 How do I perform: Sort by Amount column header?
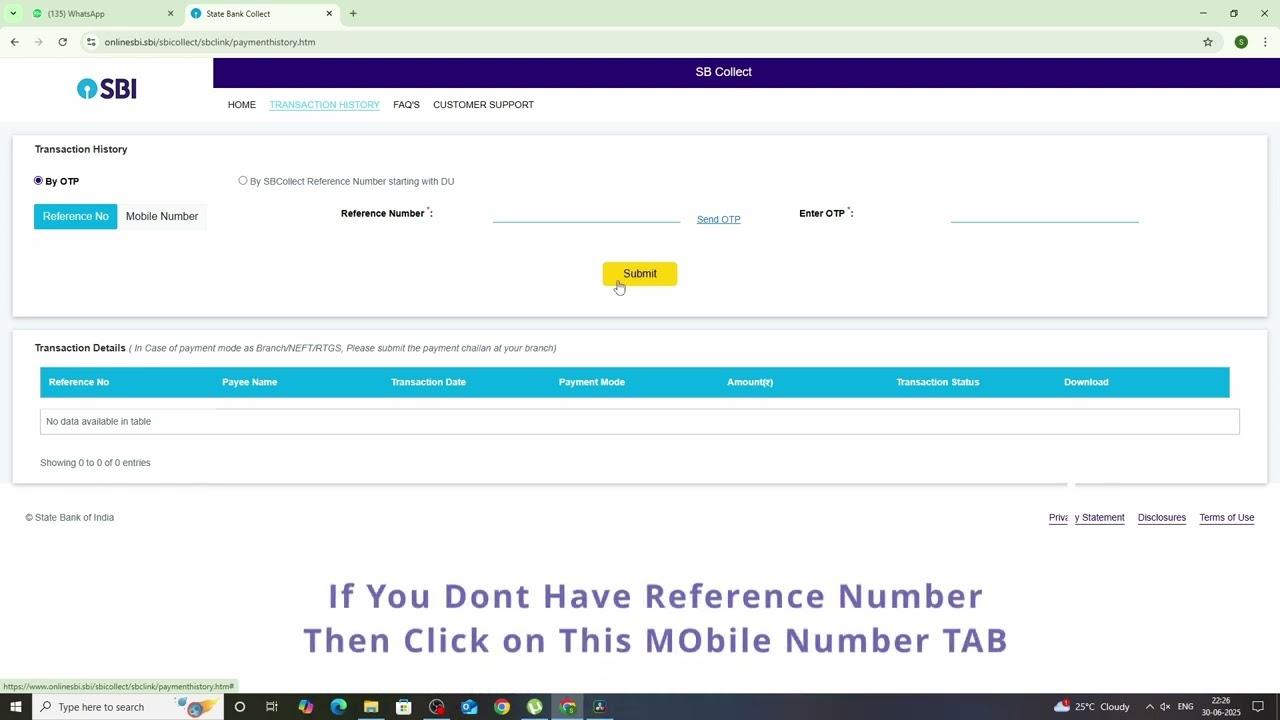click(750, 382)
